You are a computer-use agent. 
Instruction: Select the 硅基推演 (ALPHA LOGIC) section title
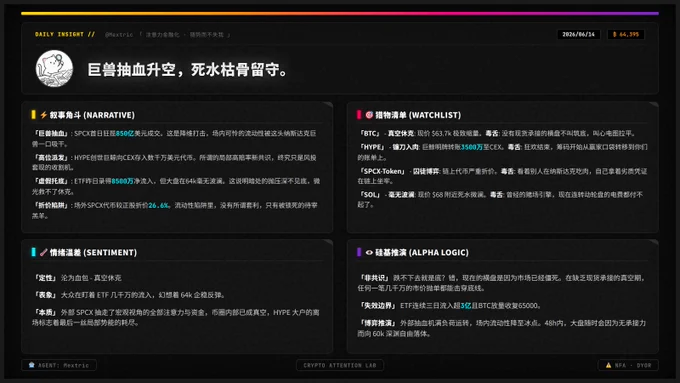[x=422, y=252]
